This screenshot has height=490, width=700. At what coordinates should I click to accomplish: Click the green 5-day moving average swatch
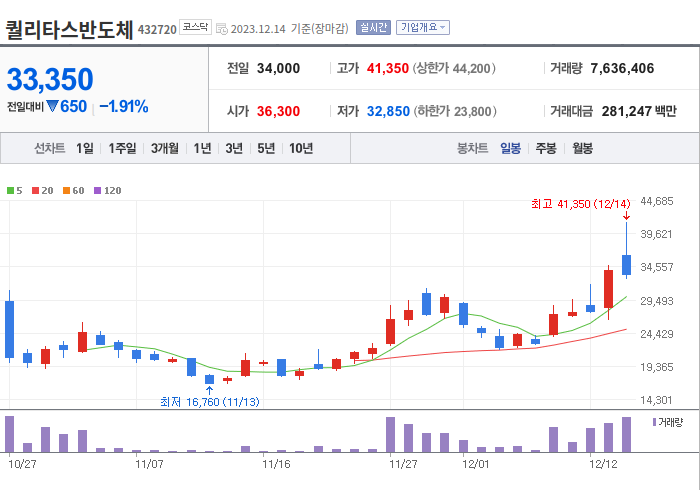[10, 191]
